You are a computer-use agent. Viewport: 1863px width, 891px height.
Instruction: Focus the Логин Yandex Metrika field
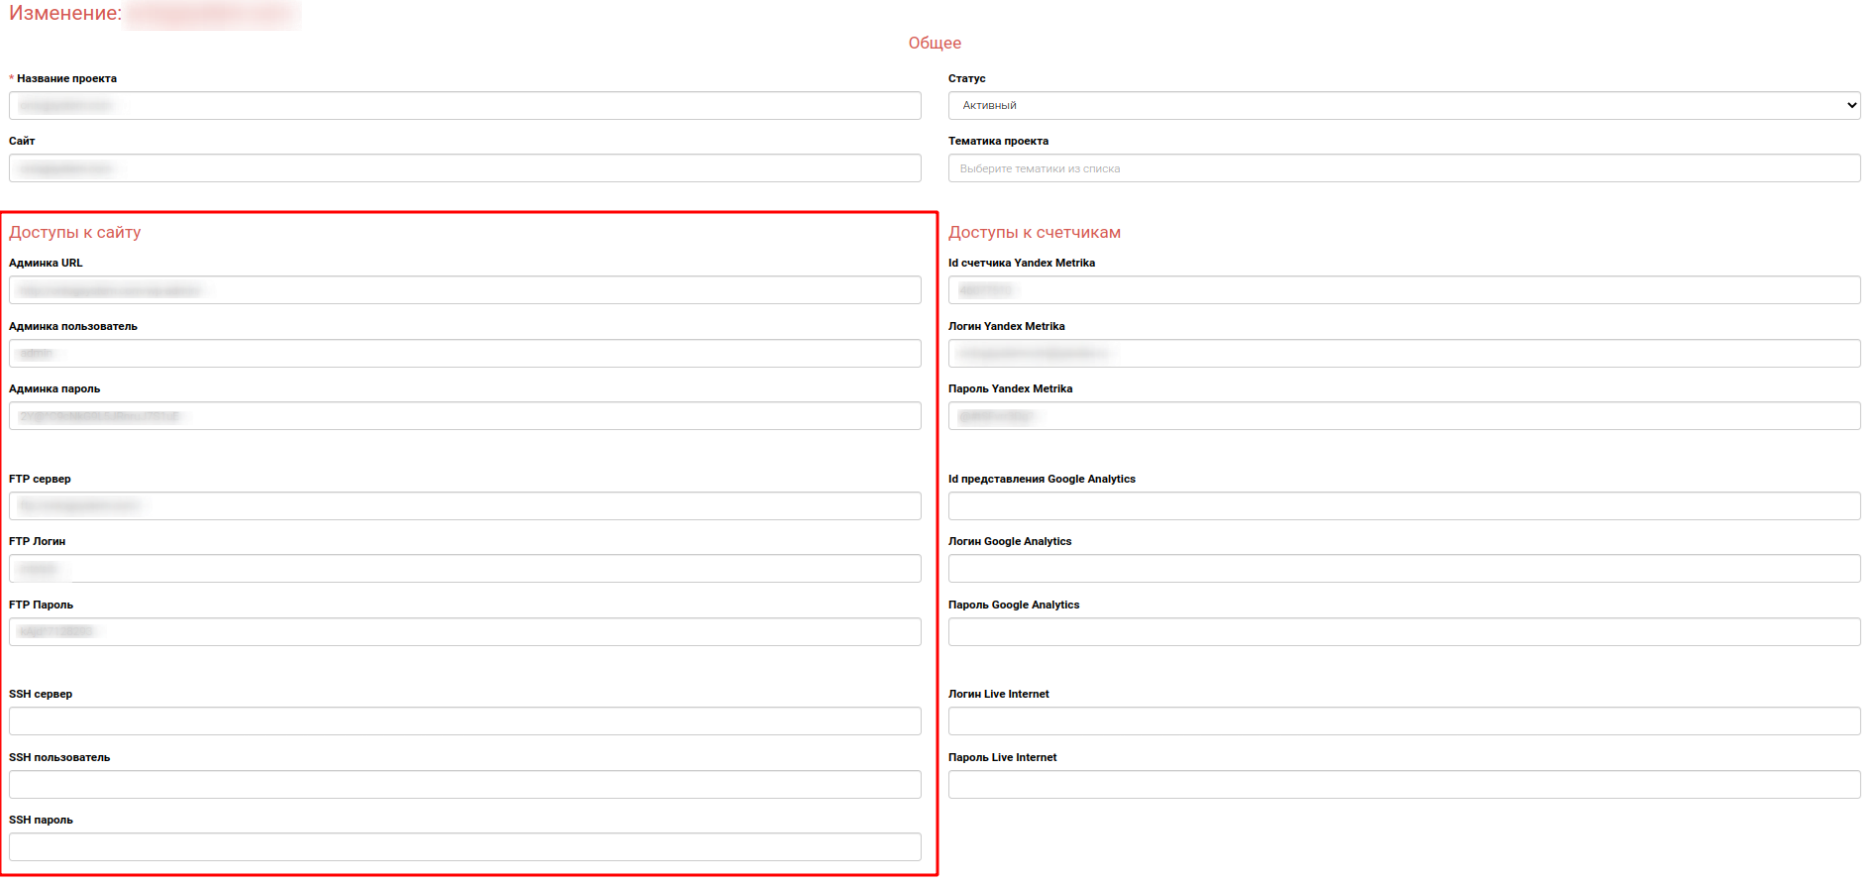pos(1403,353)
